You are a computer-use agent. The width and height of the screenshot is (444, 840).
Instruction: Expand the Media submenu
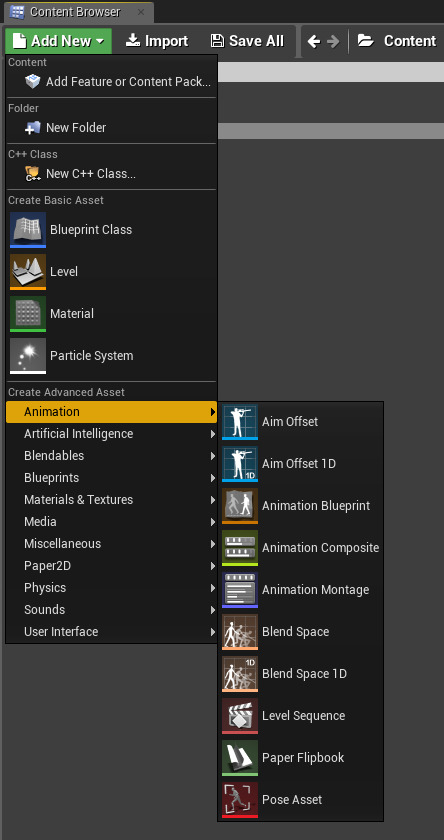coord(111,522)
